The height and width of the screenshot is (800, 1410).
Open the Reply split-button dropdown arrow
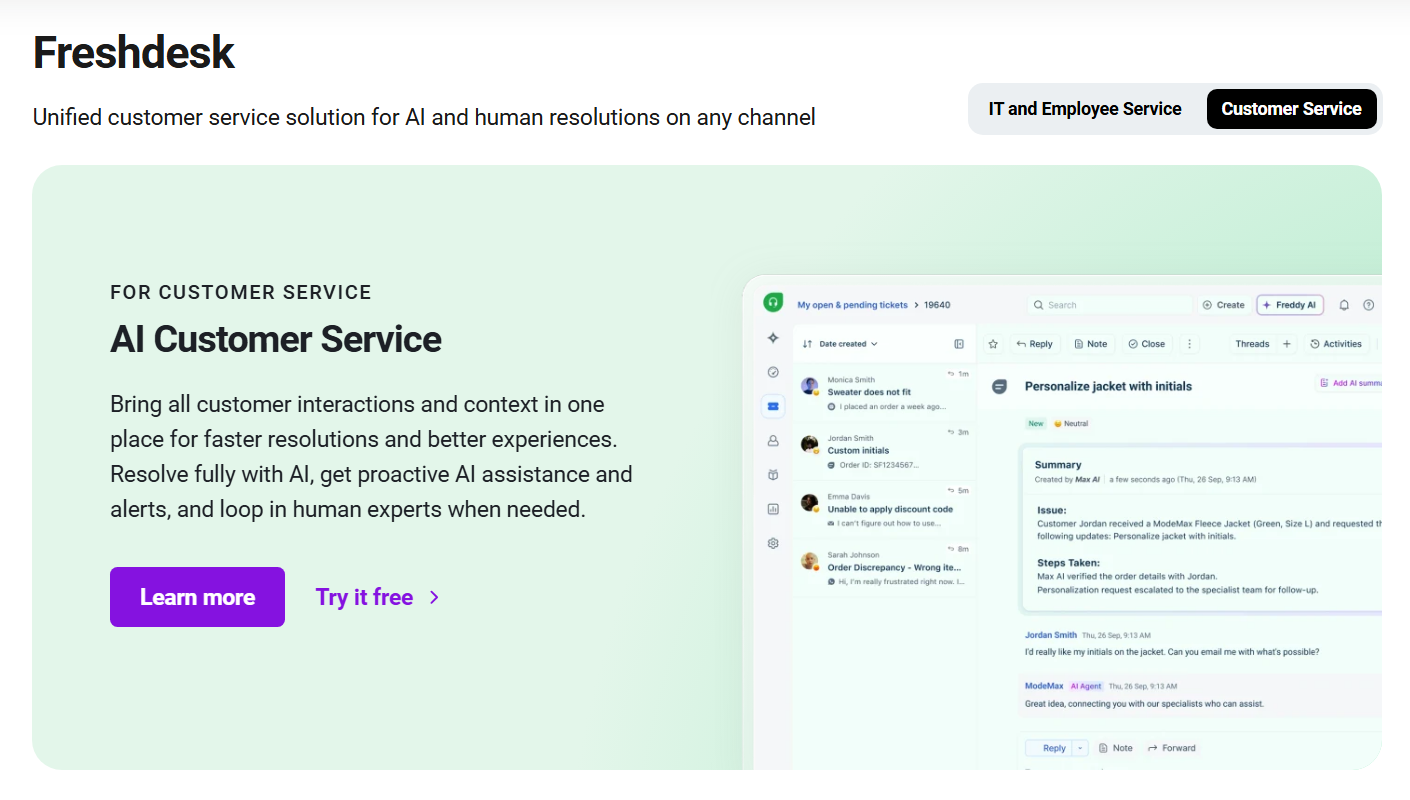(1080, 748)
